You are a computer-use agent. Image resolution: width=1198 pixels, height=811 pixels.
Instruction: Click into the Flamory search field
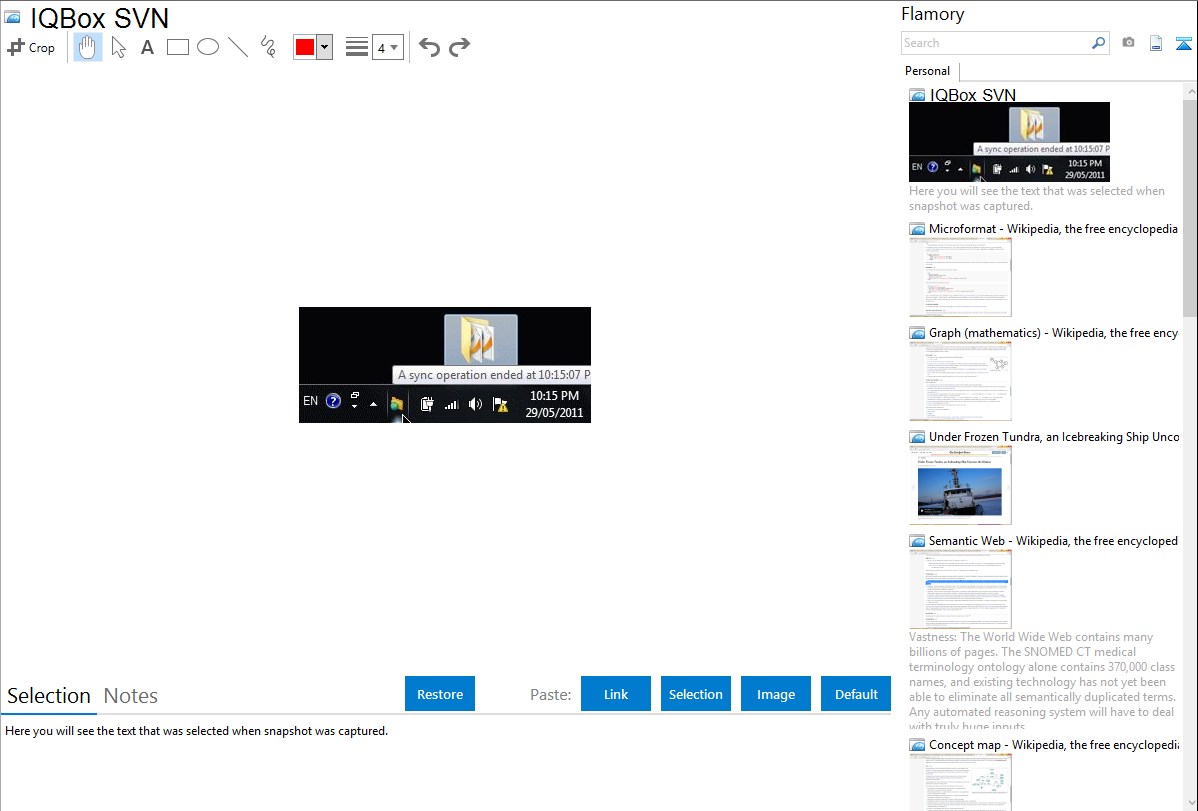coord(996,43)
